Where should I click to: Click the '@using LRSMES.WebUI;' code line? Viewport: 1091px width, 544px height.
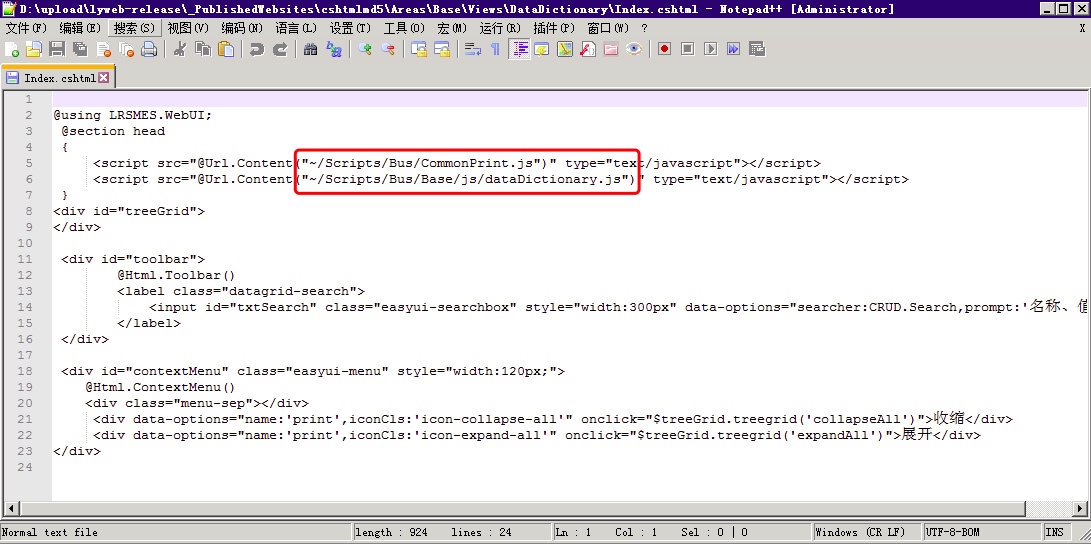132,115
